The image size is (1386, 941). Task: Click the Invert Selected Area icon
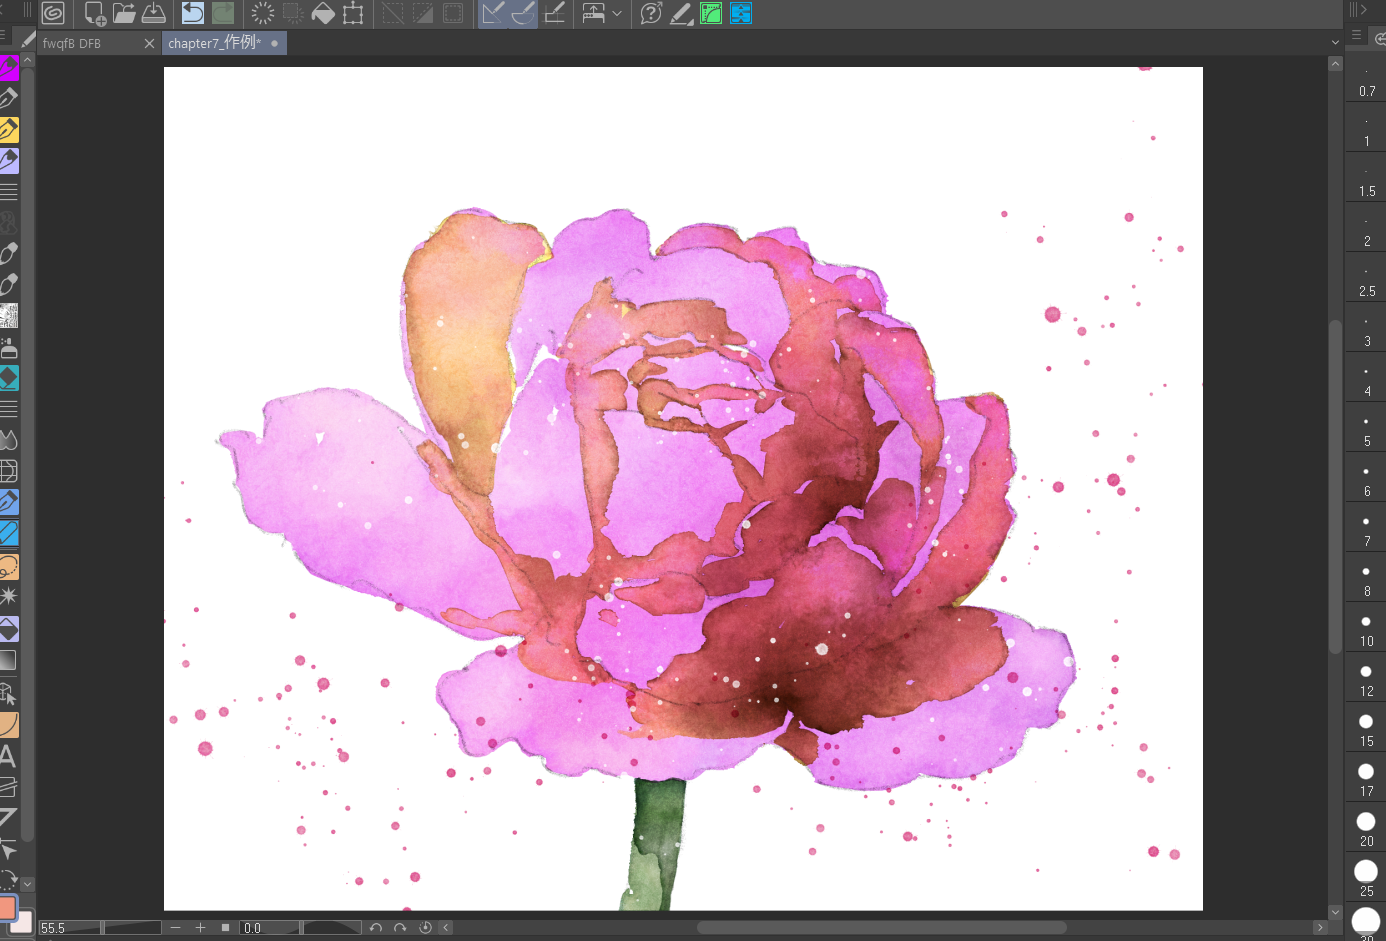pyautogui.click(x=423, y=13)
